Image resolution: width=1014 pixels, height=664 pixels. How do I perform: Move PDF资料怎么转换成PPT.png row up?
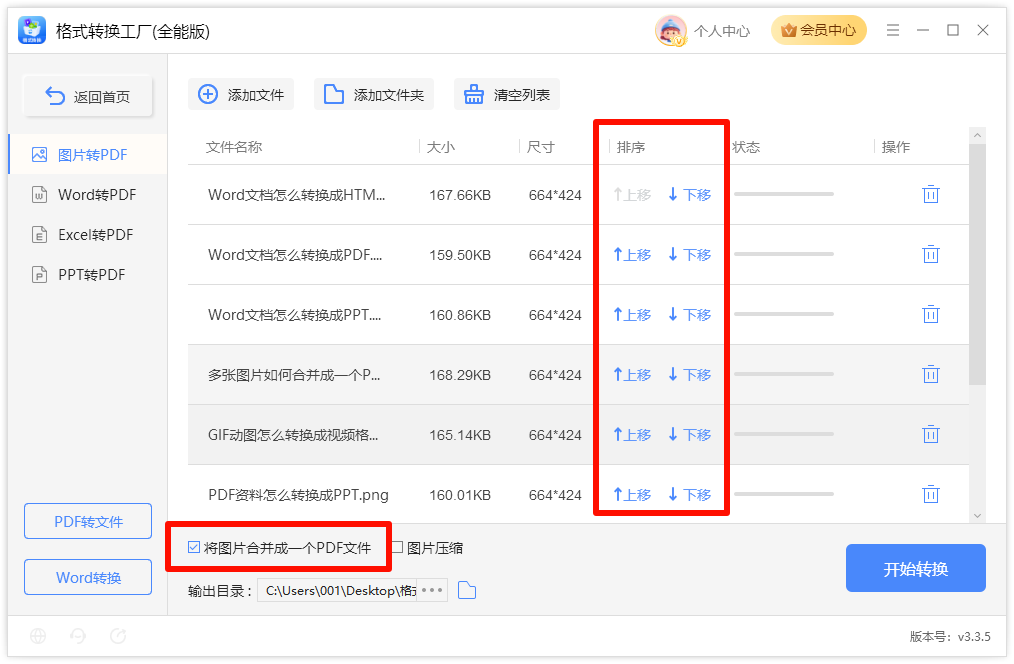(x=632, y=495)
